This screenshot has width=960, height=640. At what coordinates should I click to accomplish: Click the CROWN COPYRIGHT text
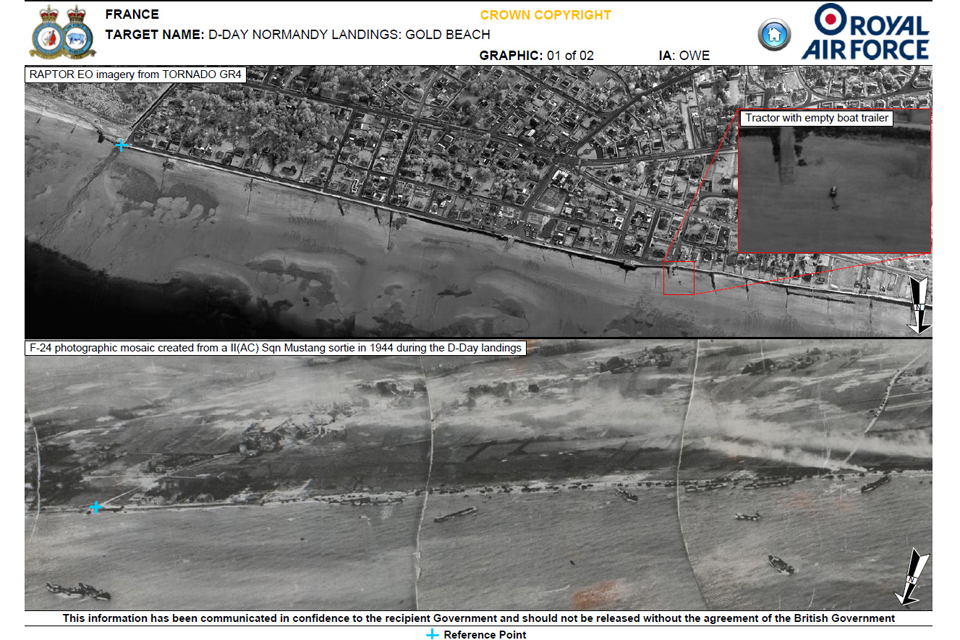point(545,15)
